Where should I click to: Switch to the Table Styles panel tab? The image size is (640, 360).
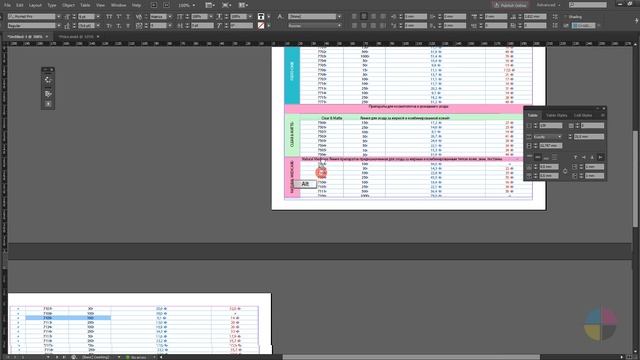(557, 116)
